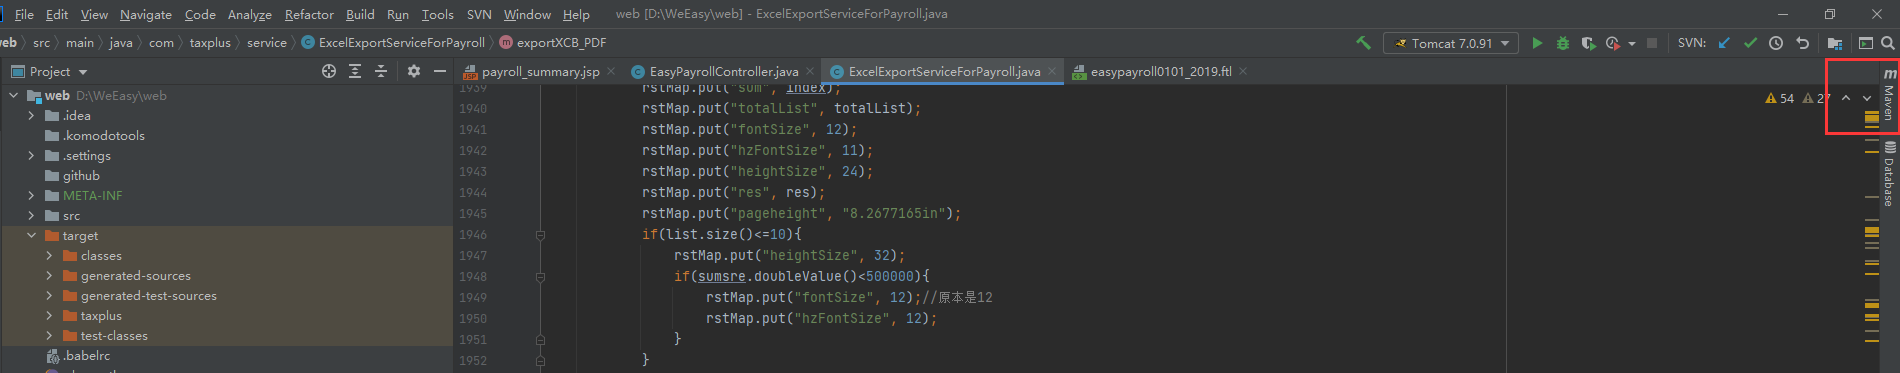Show SVN history clock icon
Image resolution: width=1900 pixels, height=373 pixels.
[1776, 43]
